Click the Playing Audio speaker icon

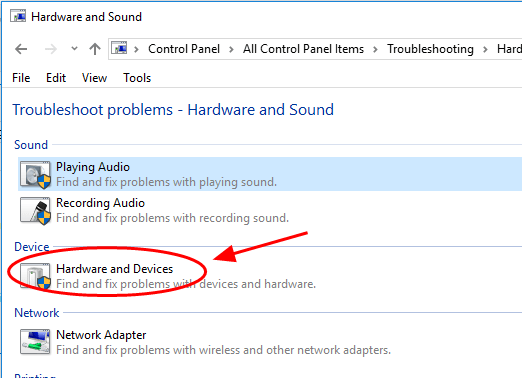35,174
